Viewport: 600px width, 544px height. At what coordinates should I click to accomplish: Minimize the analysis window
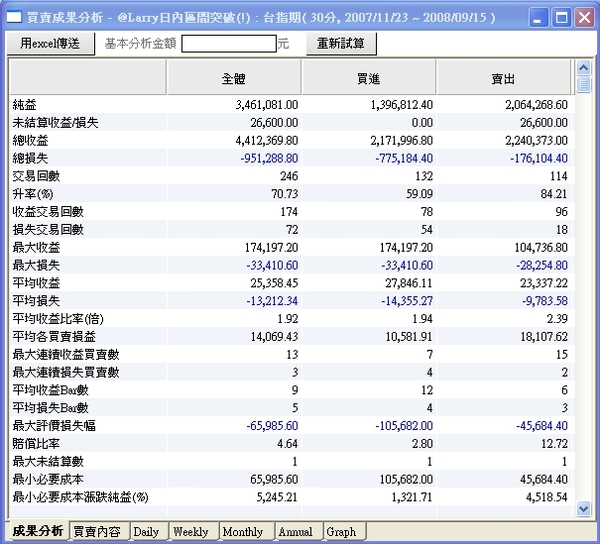pyautogui.click(x=538, y=18)
